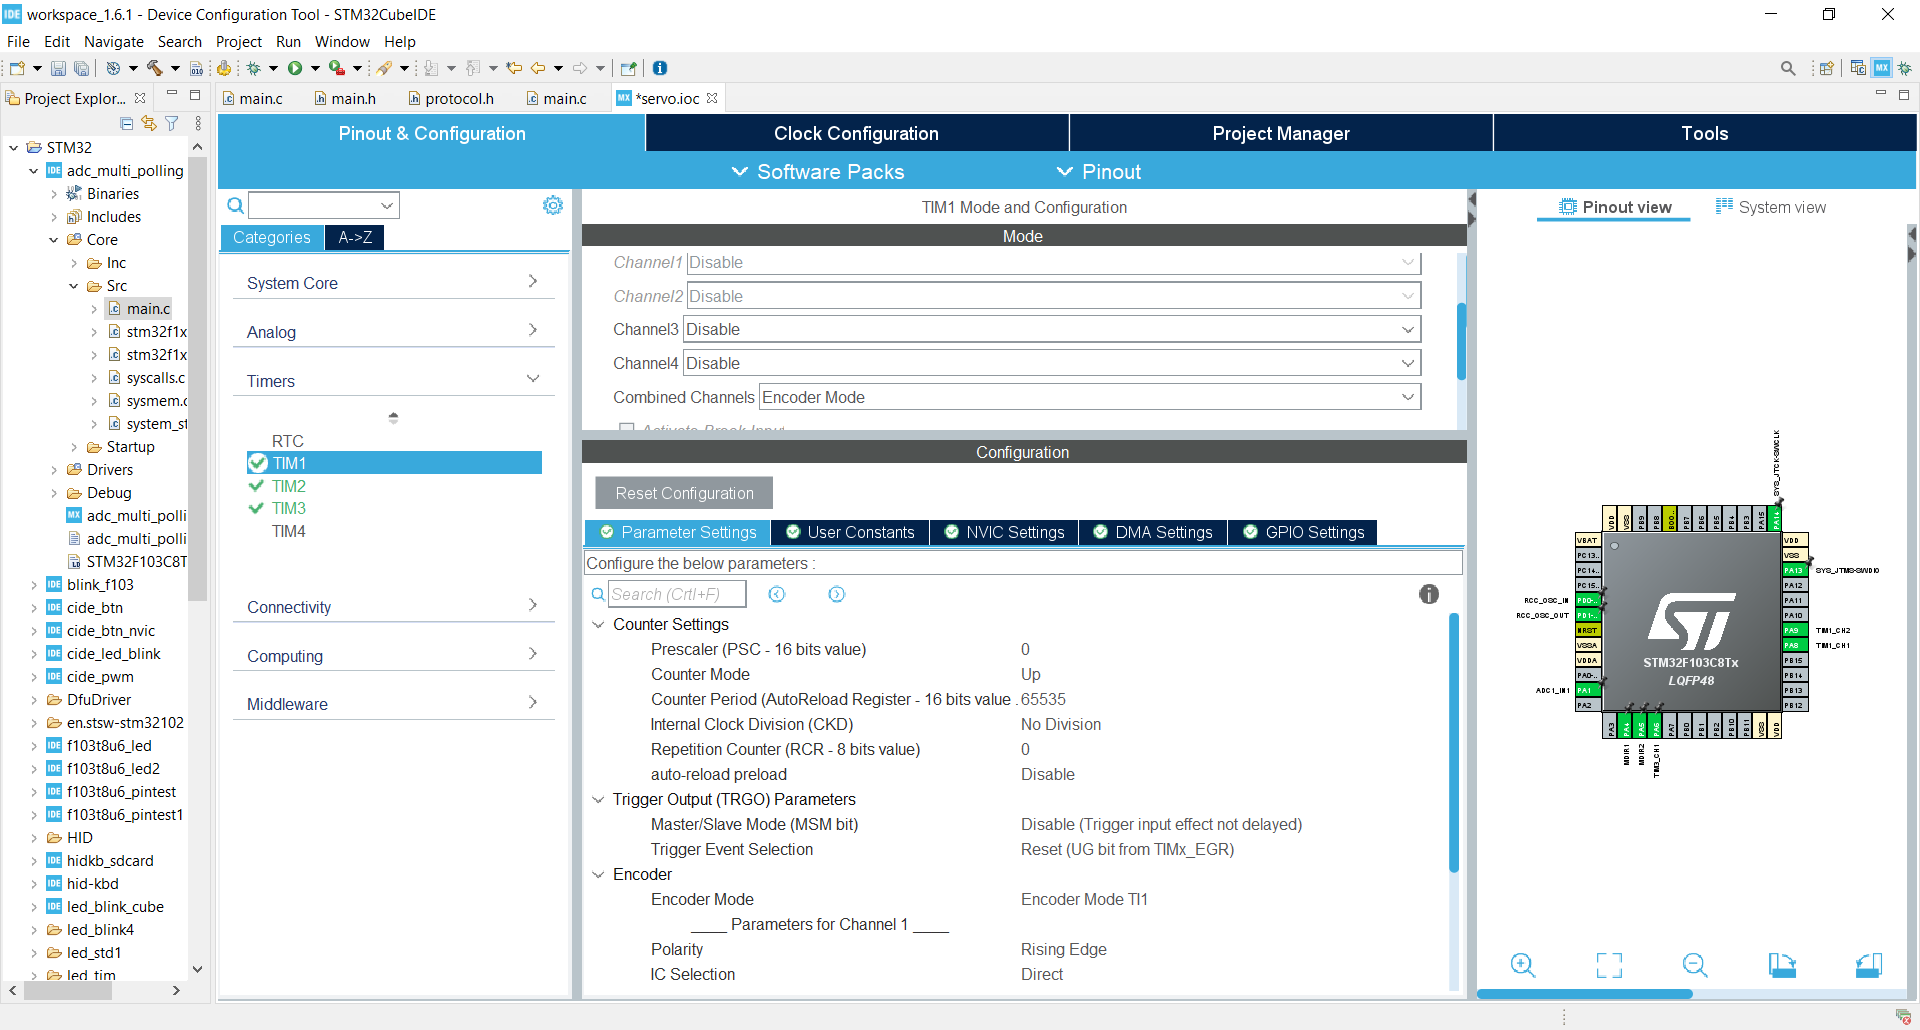Go to previous parameter search result

[x=777, y=594]
